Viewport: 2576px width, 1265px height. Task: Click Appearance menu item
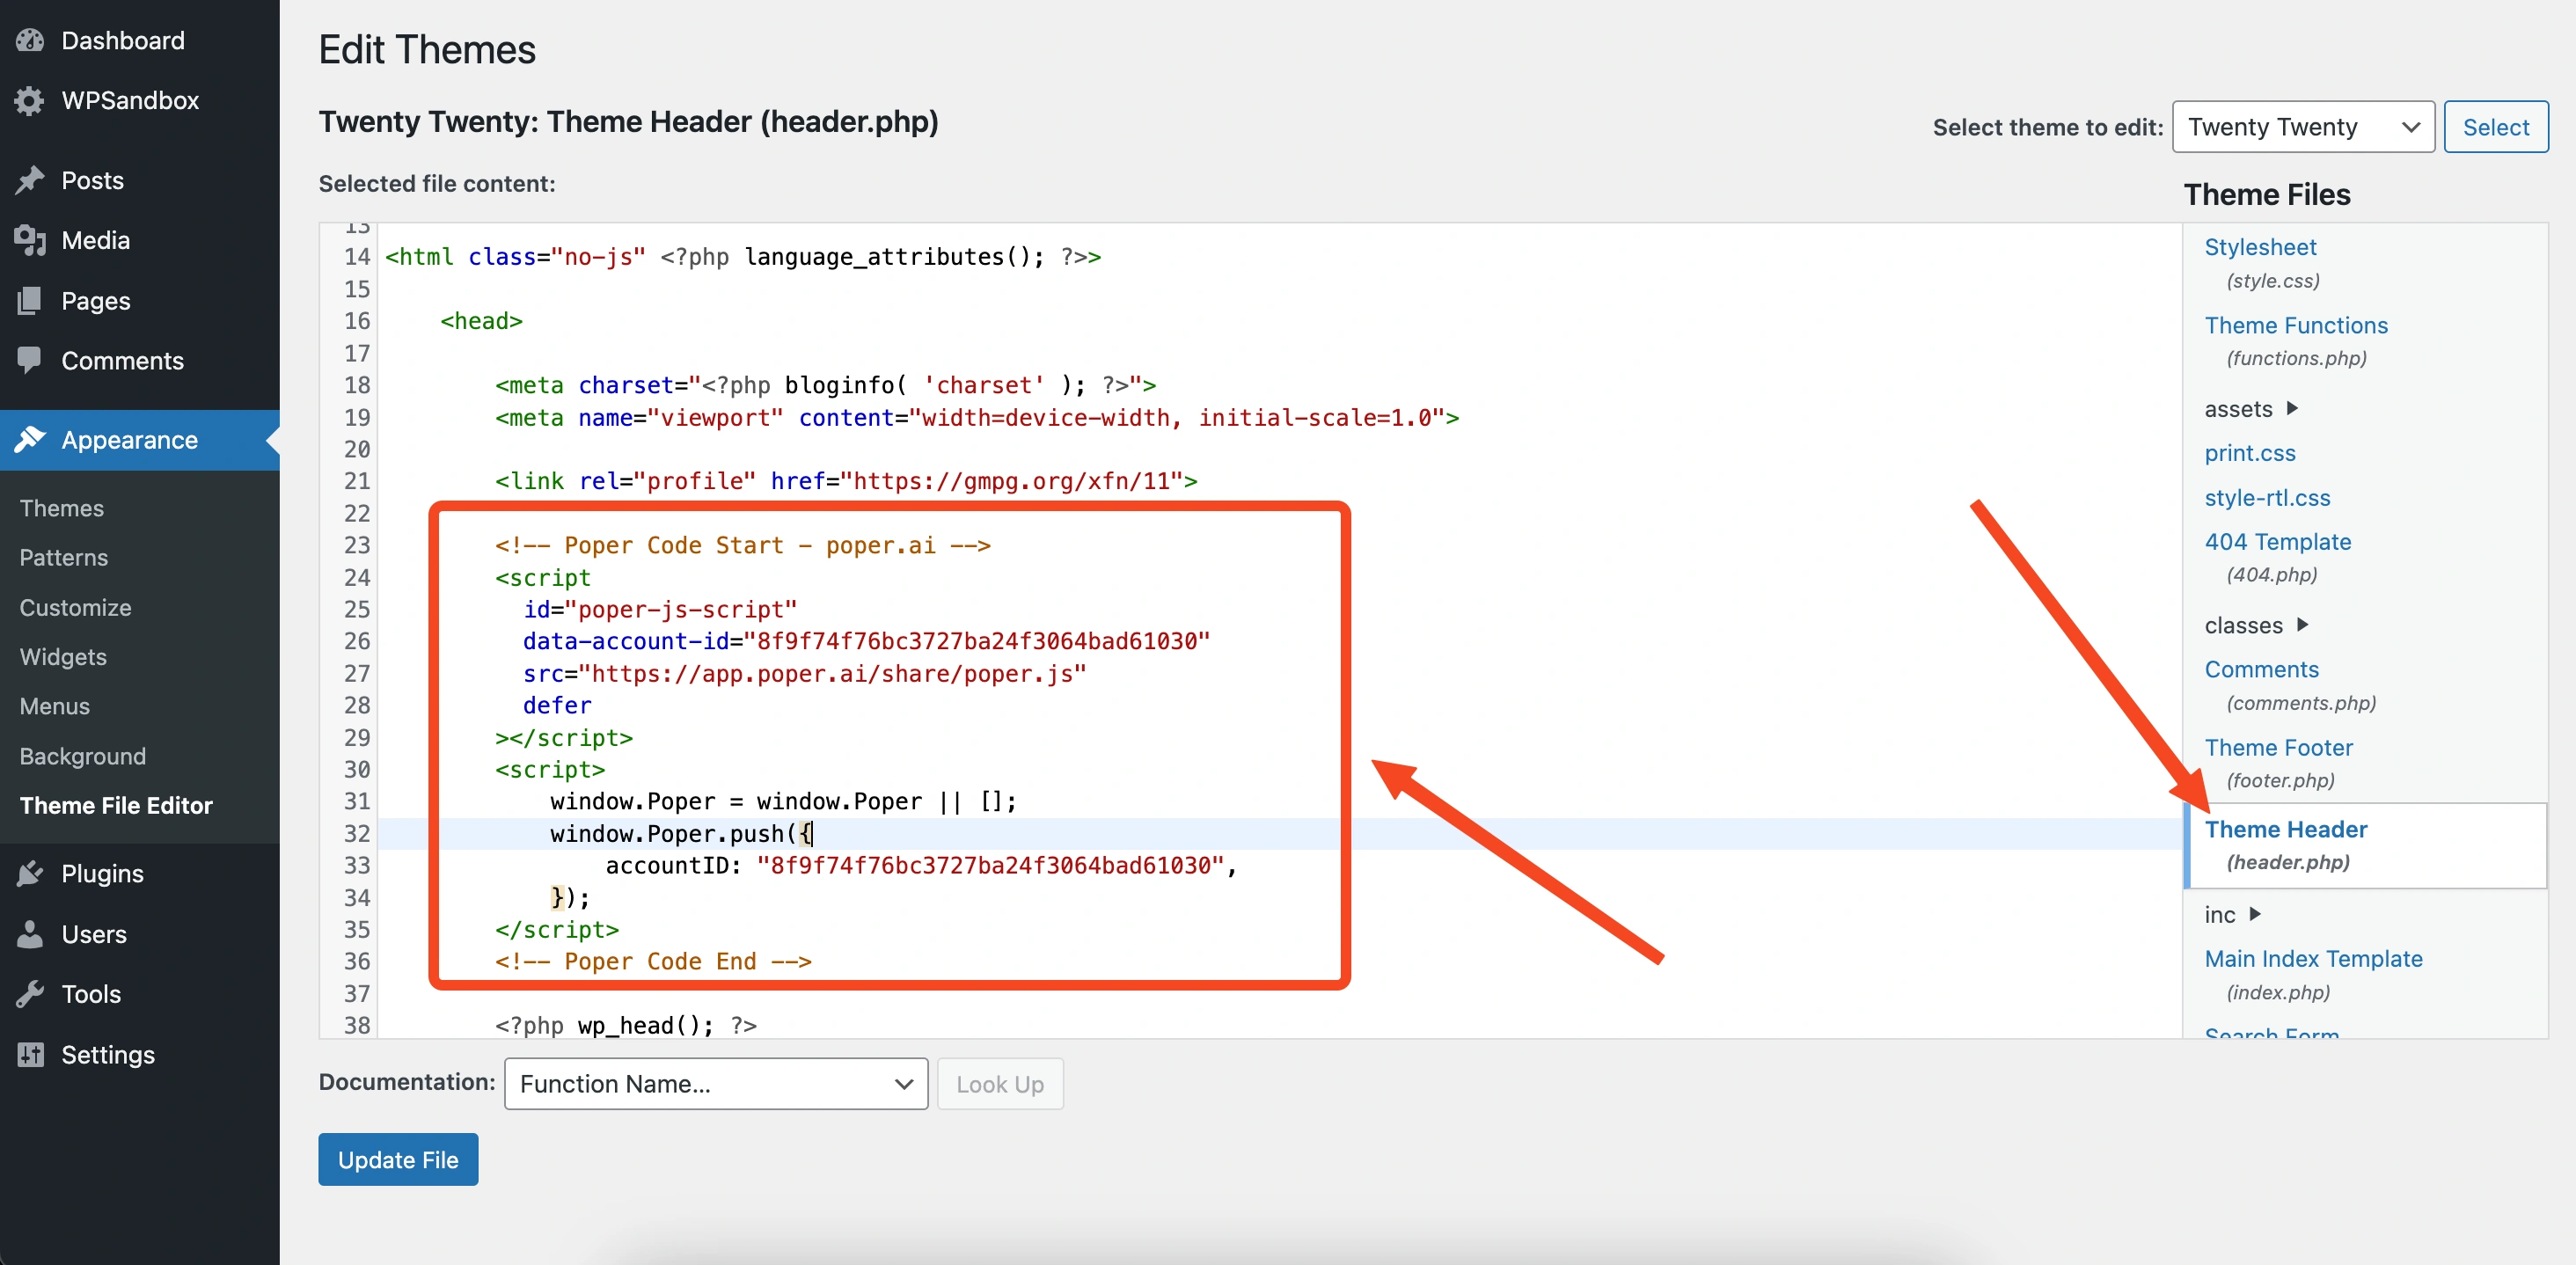point(128,439)
